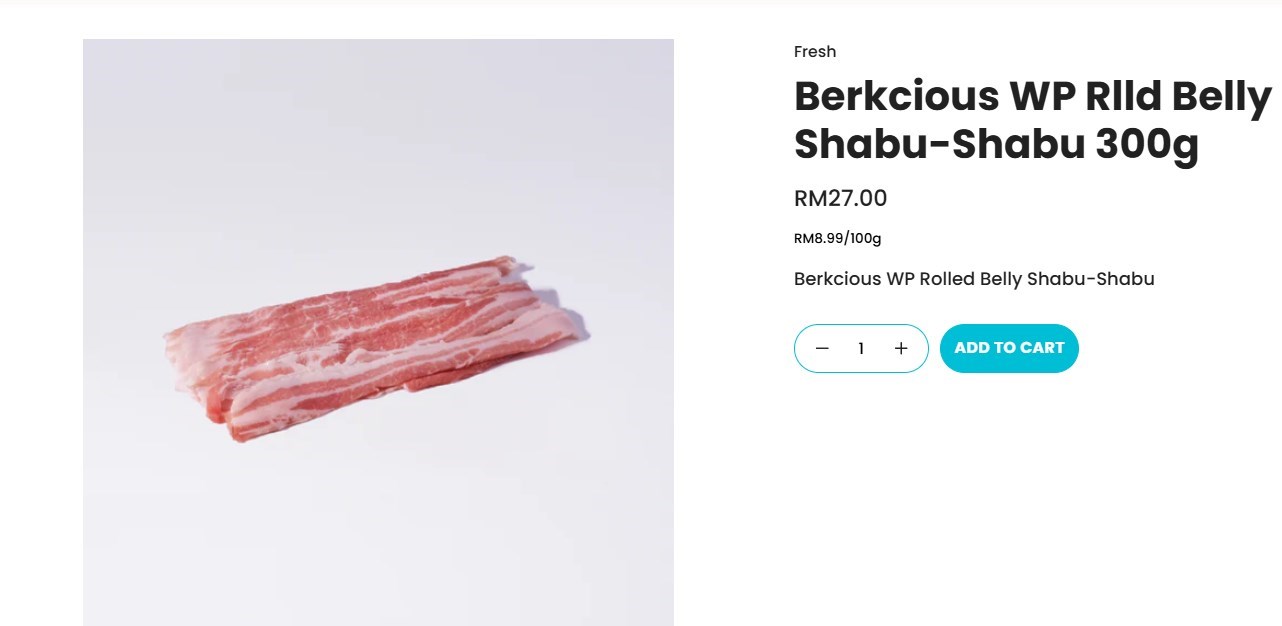Image resolution: width=1282 pixels, height=626 pixels.
Task: Tap the plus sign in quantity stepper
Action: pyautogui.click(x=901, y=348)
